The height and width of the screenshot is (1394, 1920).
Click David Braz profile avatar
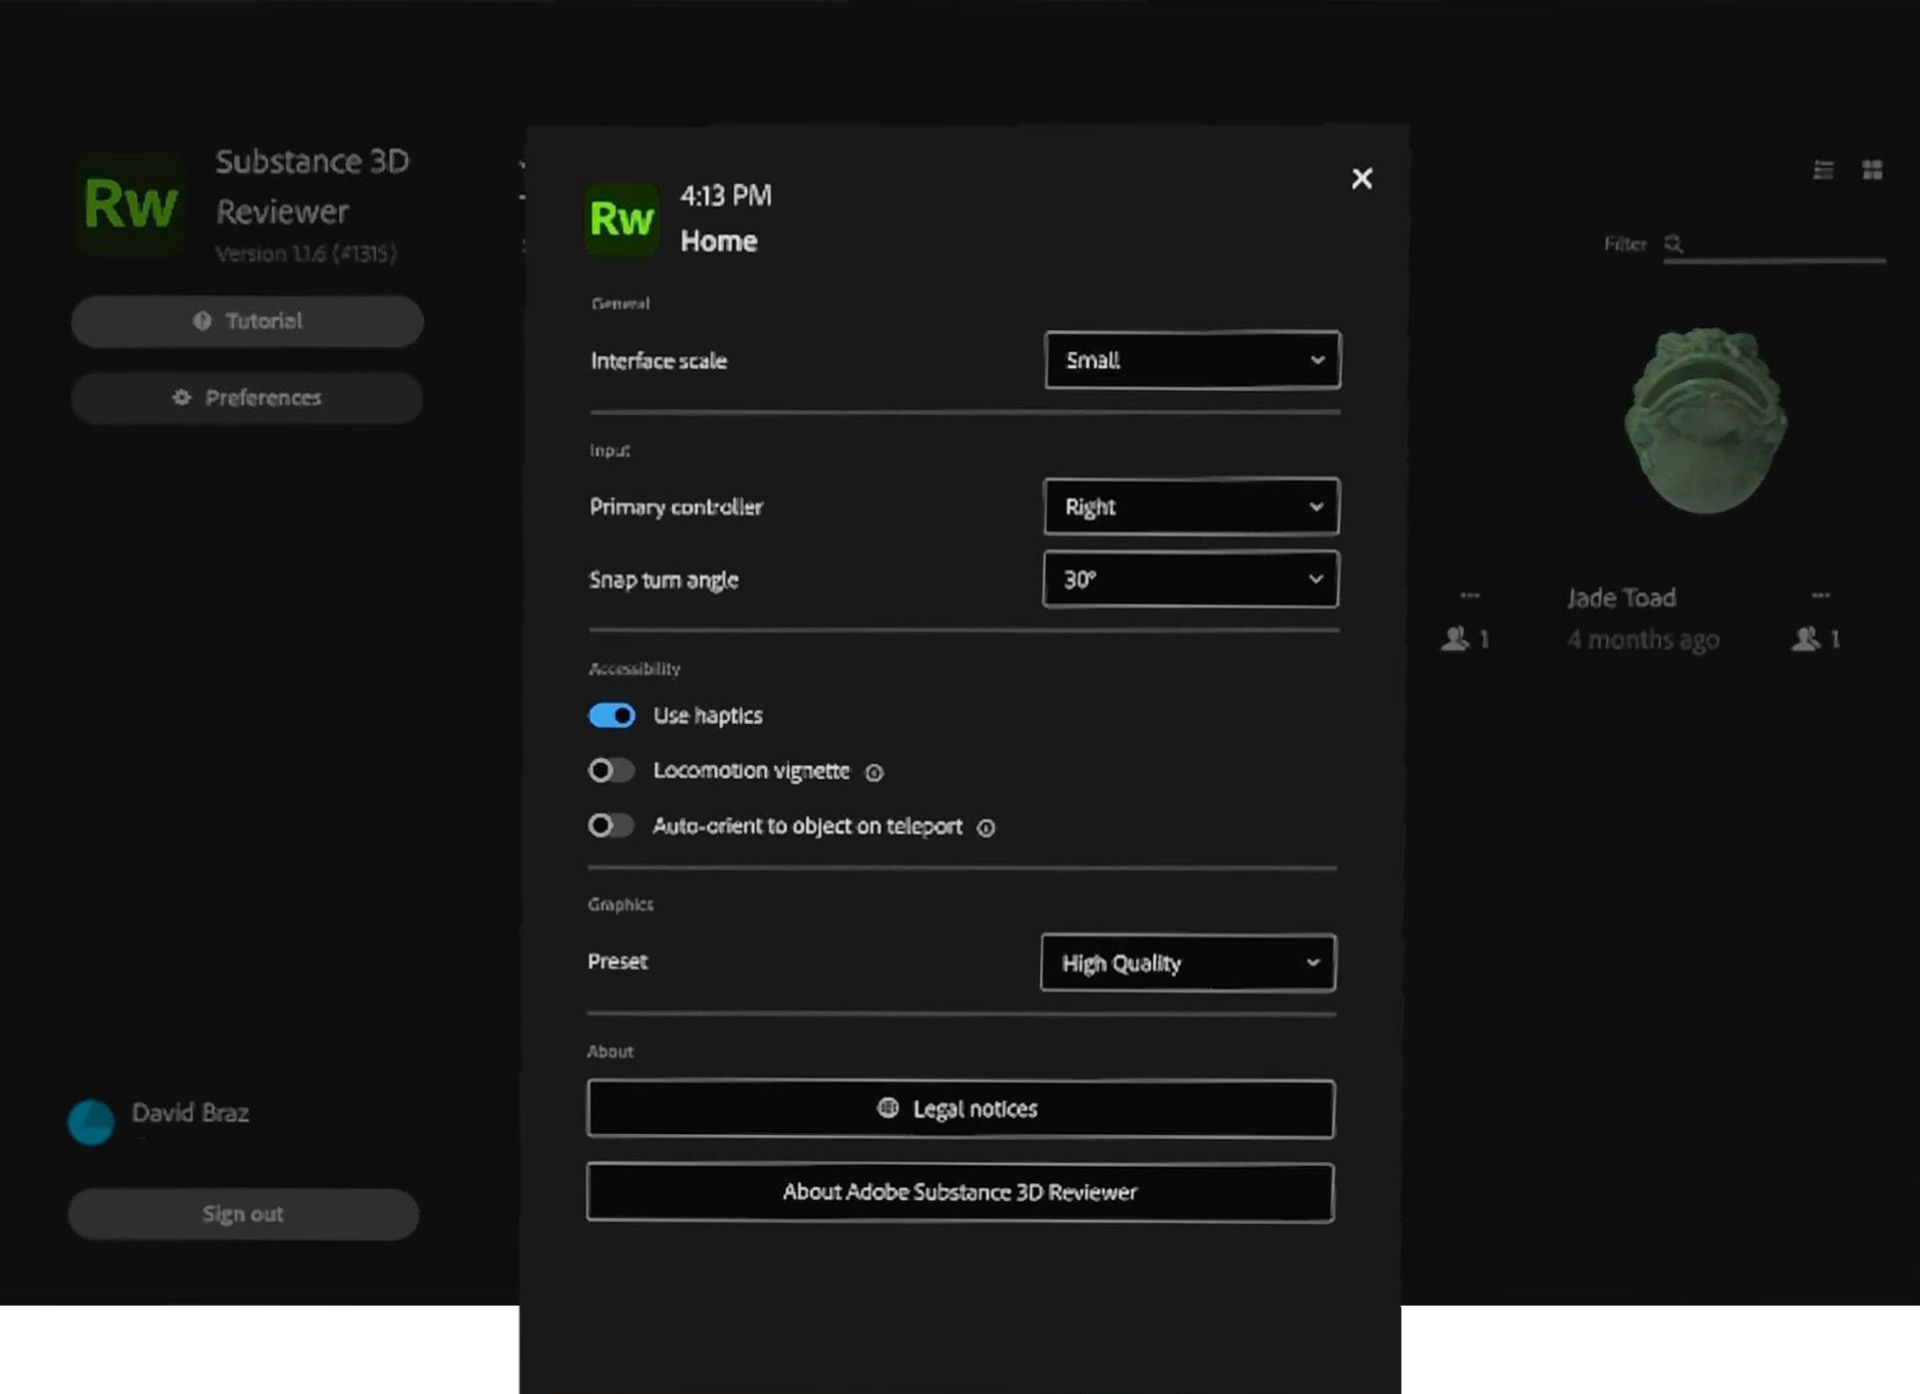[91, 1122]
